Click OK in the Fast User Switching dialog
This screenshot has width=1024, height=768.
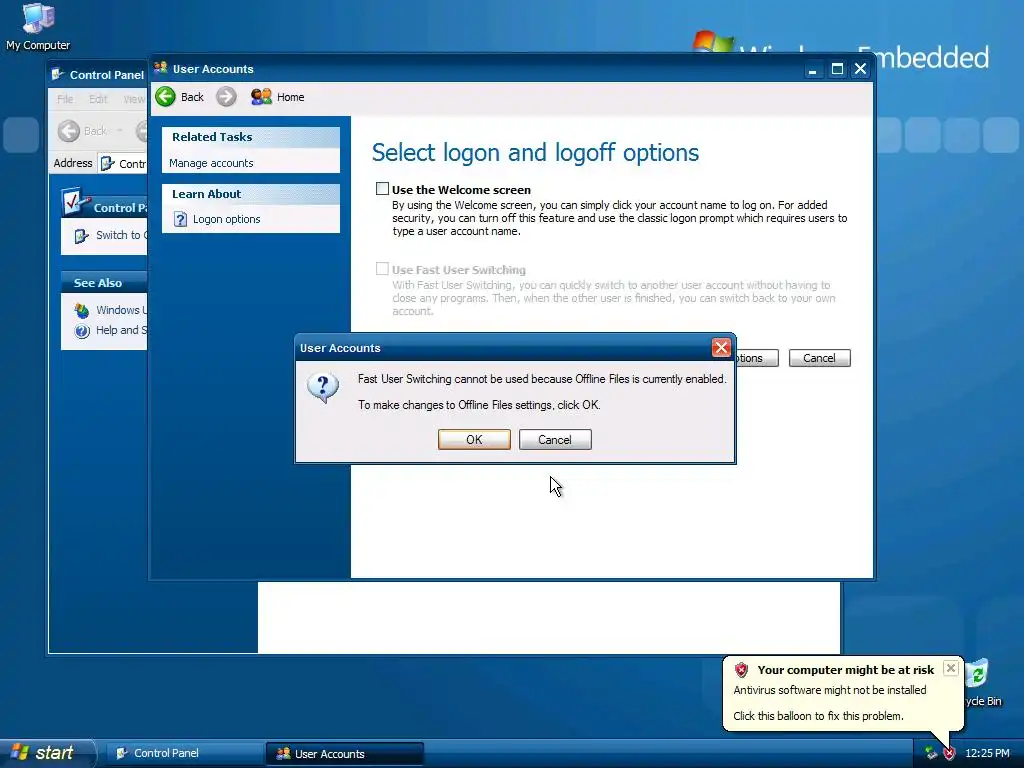click(474, 440)
